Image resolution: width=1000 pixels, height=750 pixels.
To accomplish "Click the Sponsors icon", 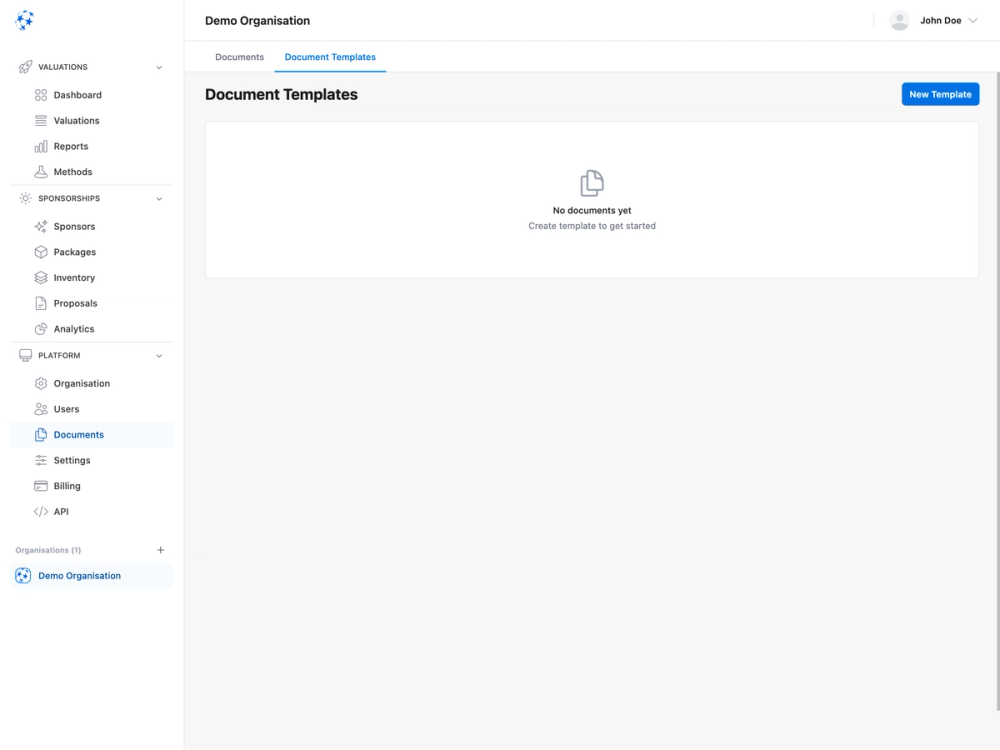I will [x=39, y=226].
